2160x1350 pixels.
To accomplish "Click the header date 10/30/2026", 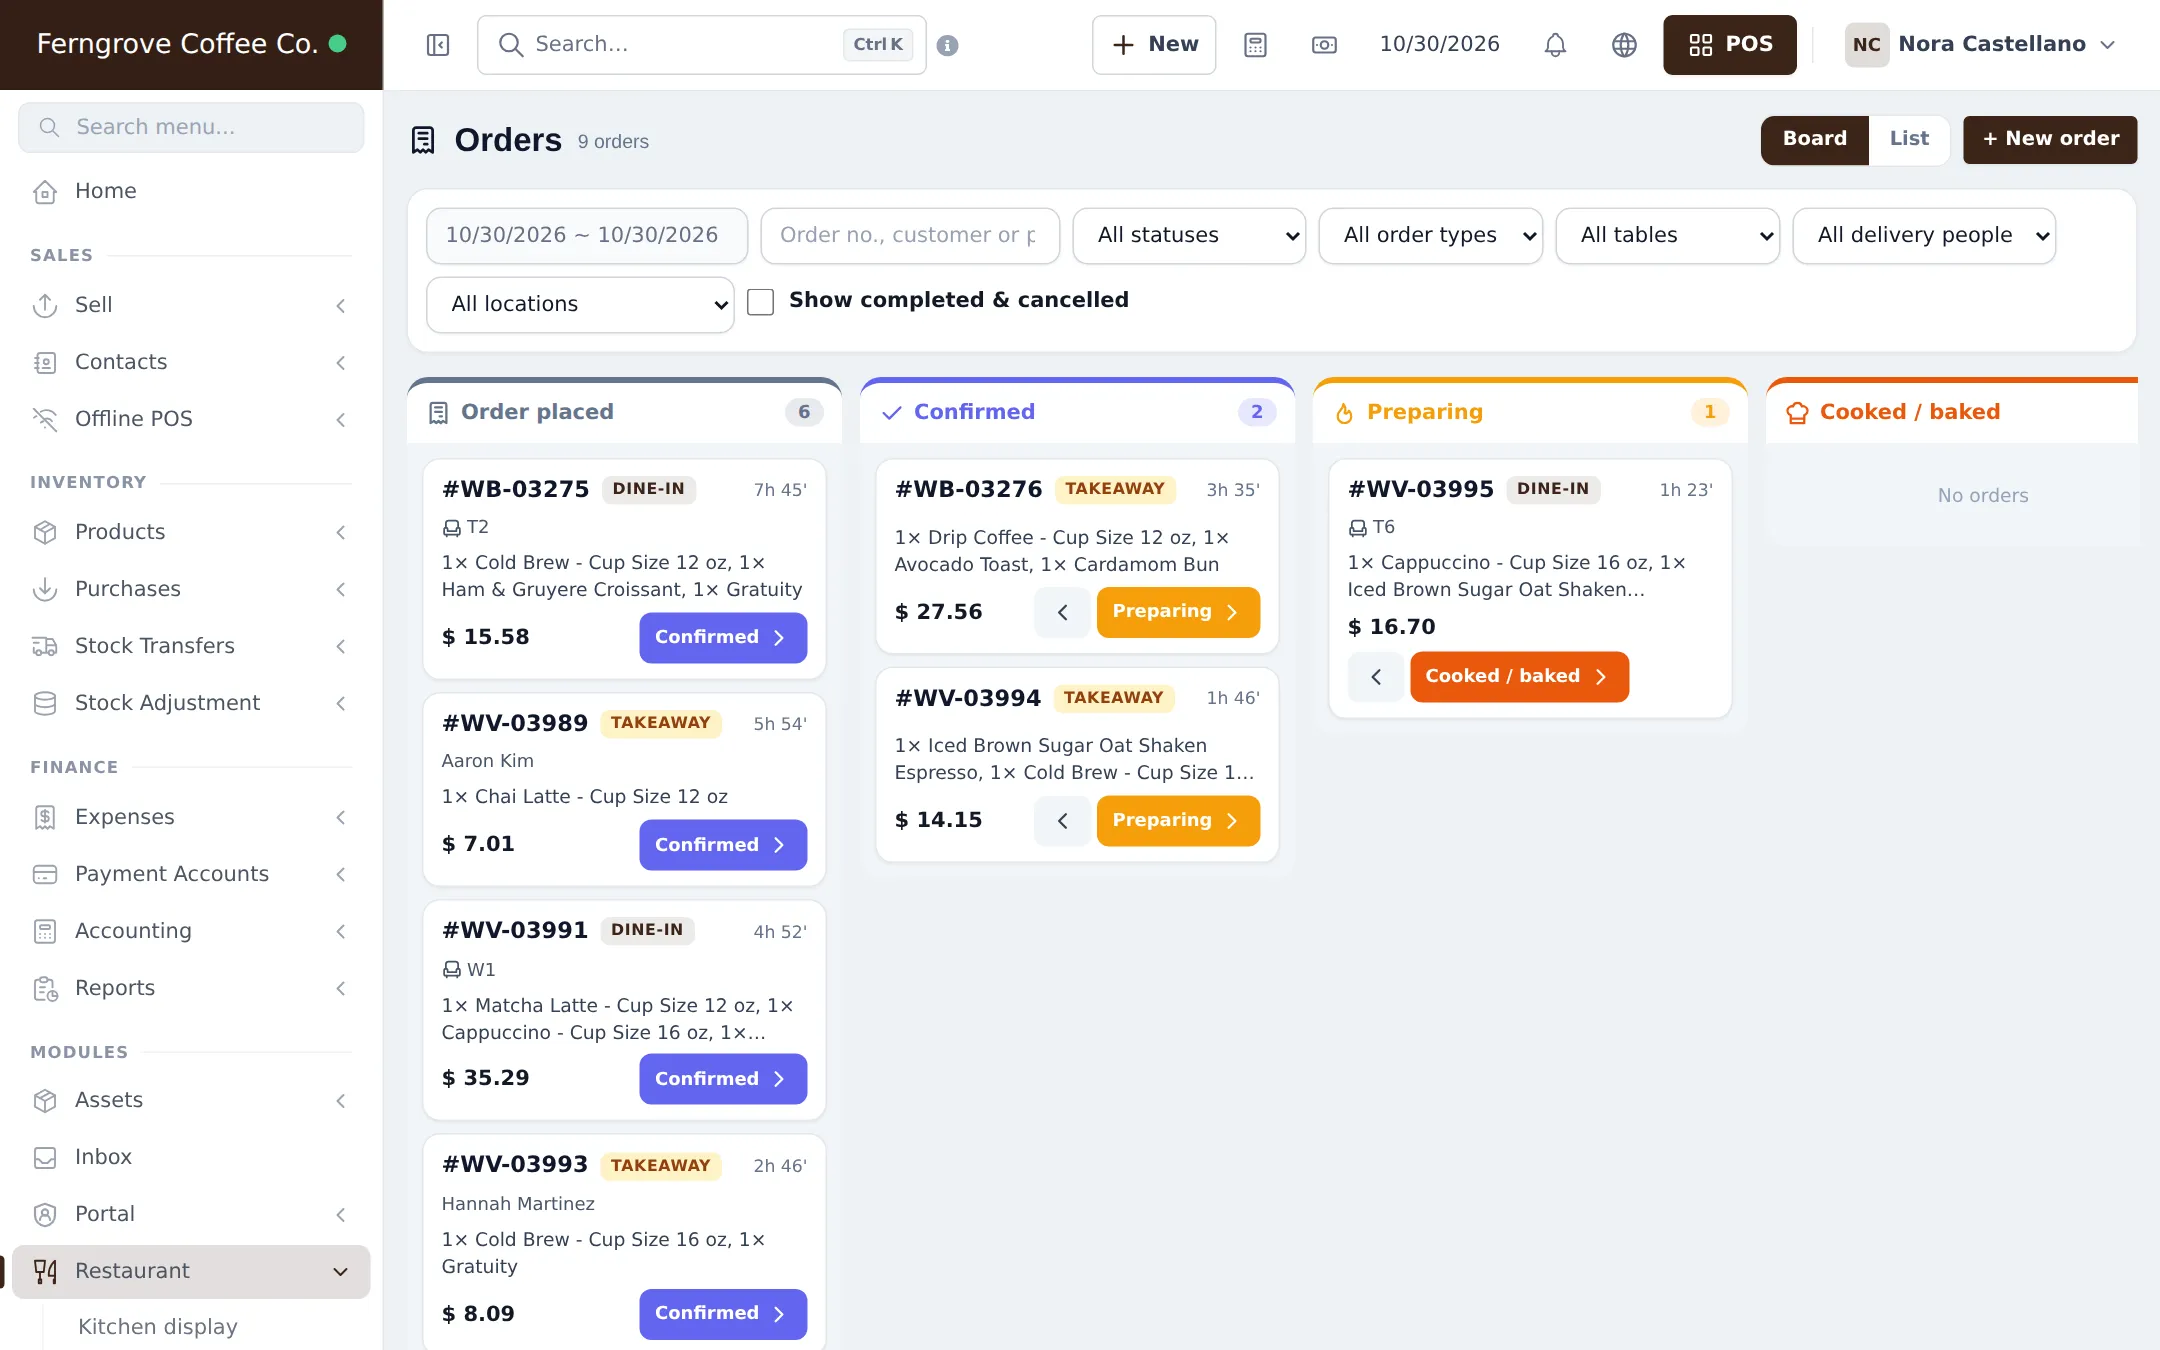I will (1439, 45).
